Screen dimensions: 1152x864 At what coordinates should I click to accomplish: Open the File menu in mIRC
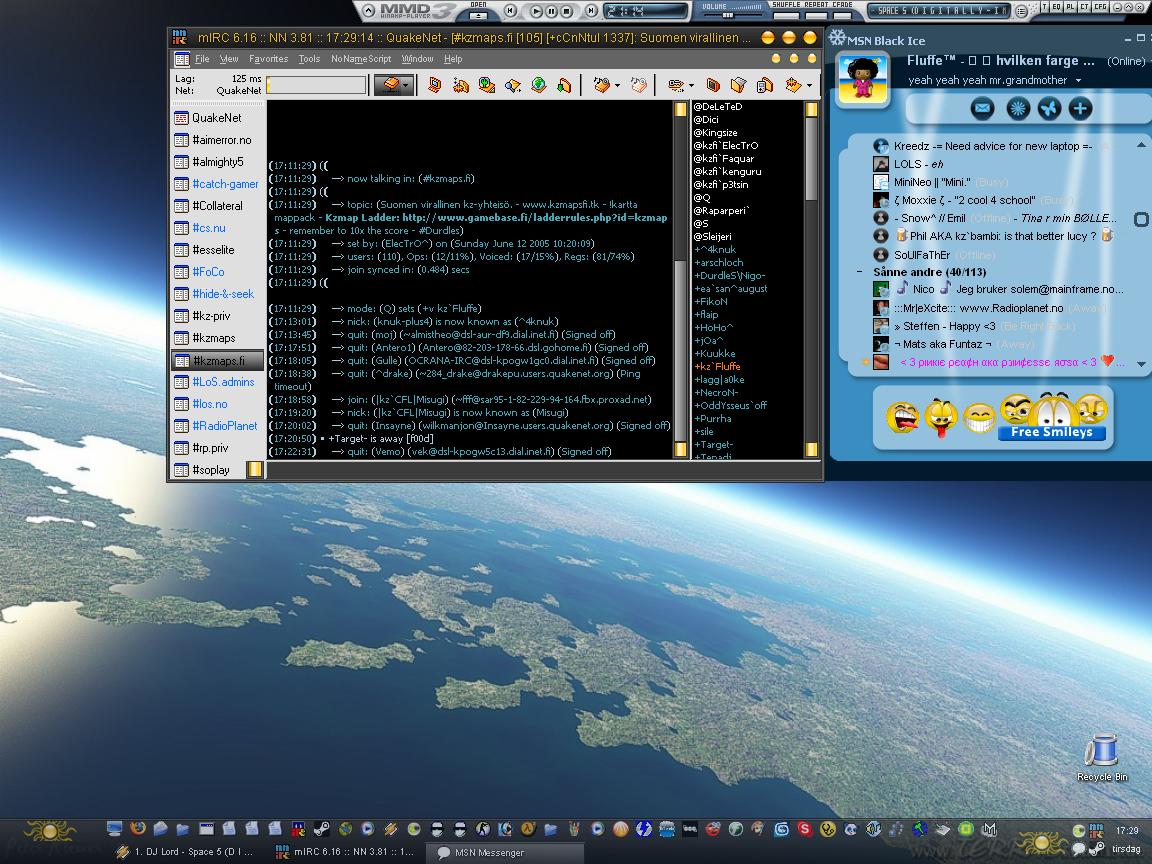click(x=202, y=59)
